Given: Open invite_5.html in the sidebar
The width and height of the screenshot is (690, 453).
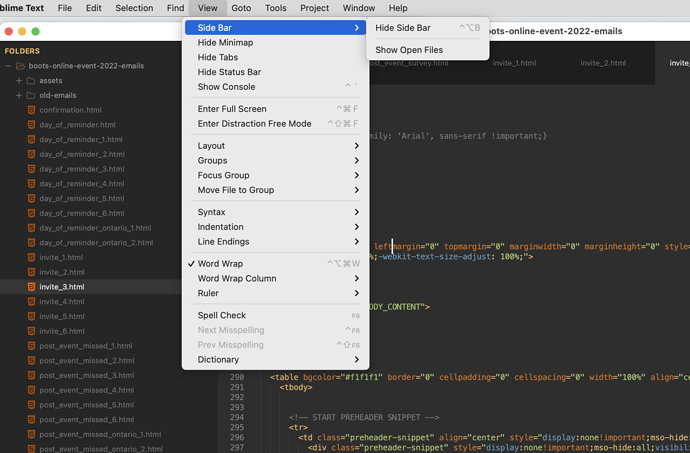Looking at the screenshot, I should [x=61, y=316].
